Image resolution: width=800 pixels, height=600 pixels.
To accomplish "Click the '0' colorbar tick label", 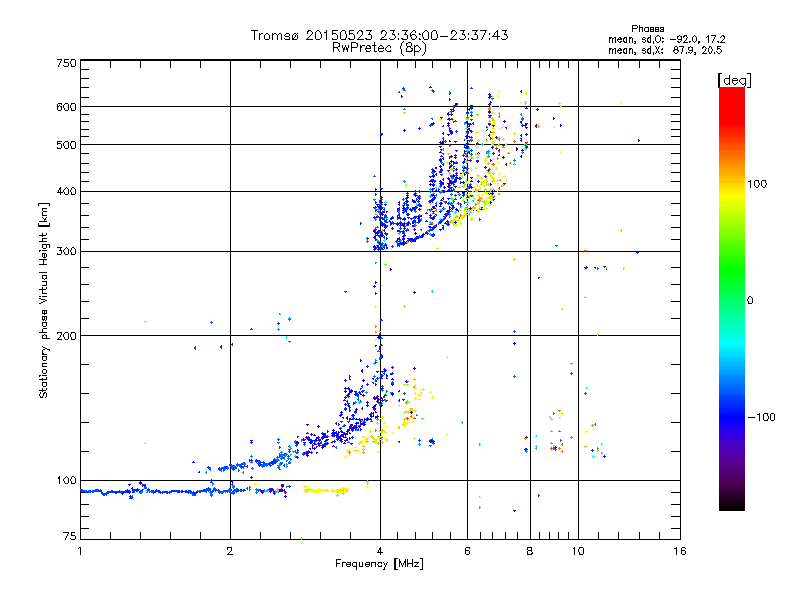I will pyautogui.click(x=750, y=301).
